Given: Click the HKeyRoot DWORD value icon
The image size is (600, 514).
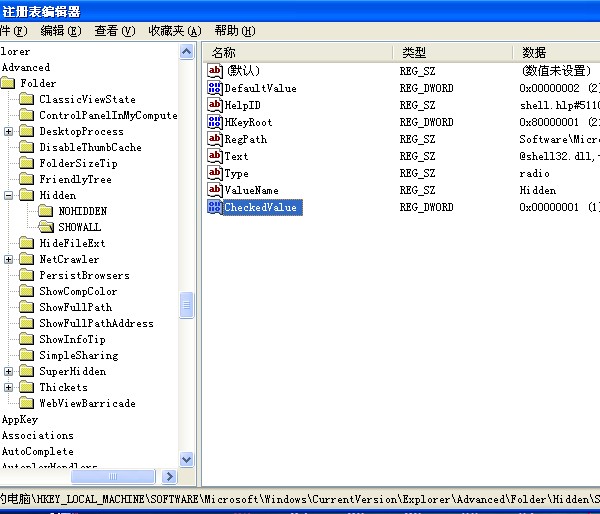Looking at the screenshot, I should coord(215,122).
